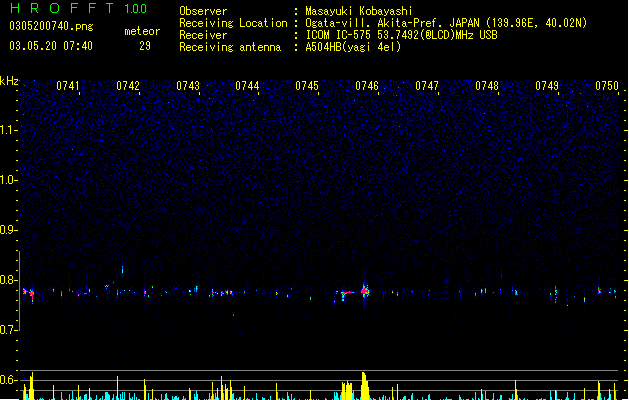
Task: Click the 0750 time marker
Action: [607, 86]
